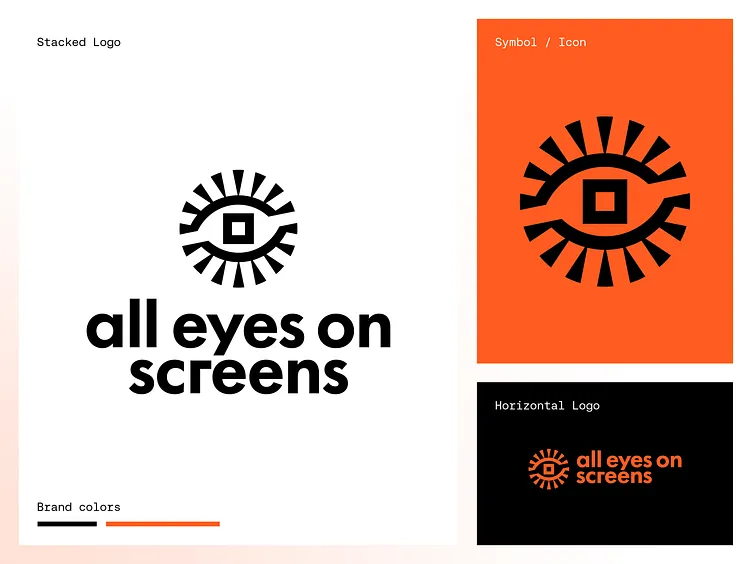Click the black 'all eyes on' wordmark line
This screenshot has height=564, width=752.
point(239,328)
